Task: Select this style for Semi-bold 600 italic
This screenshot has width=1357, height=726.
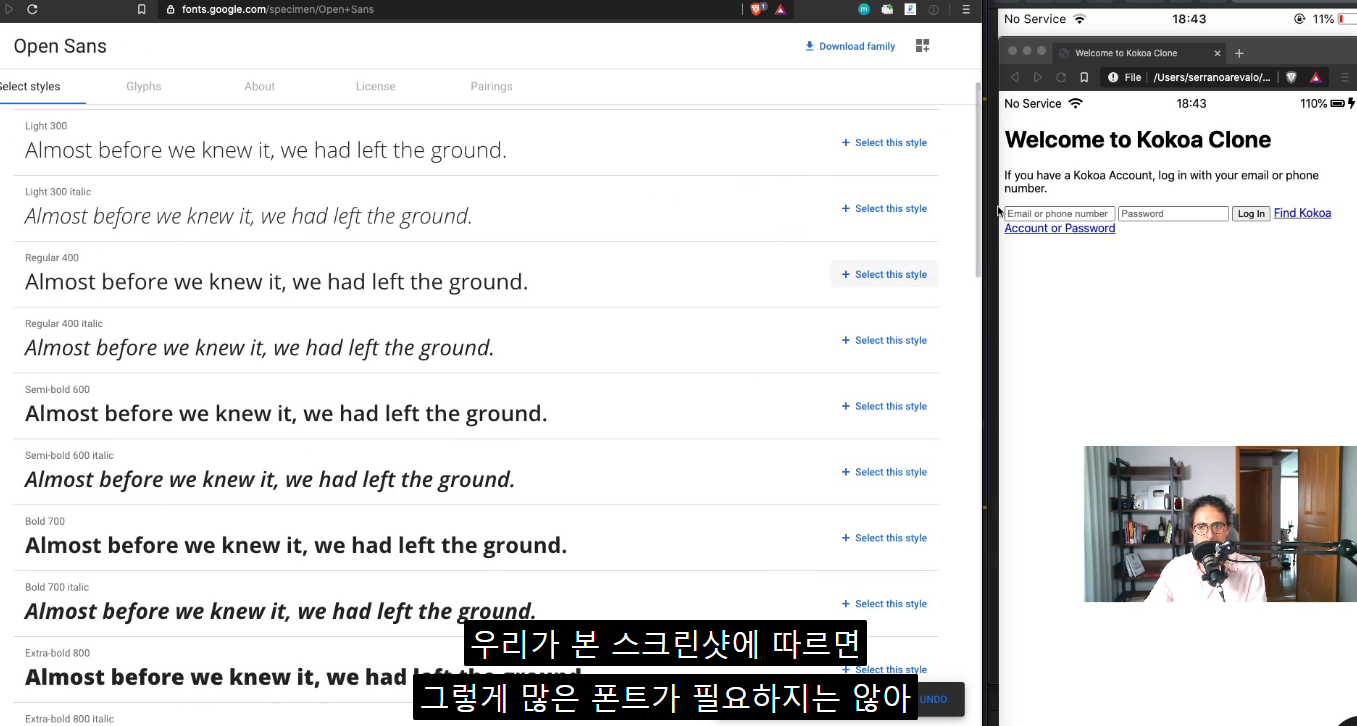Action: point(884,472)
